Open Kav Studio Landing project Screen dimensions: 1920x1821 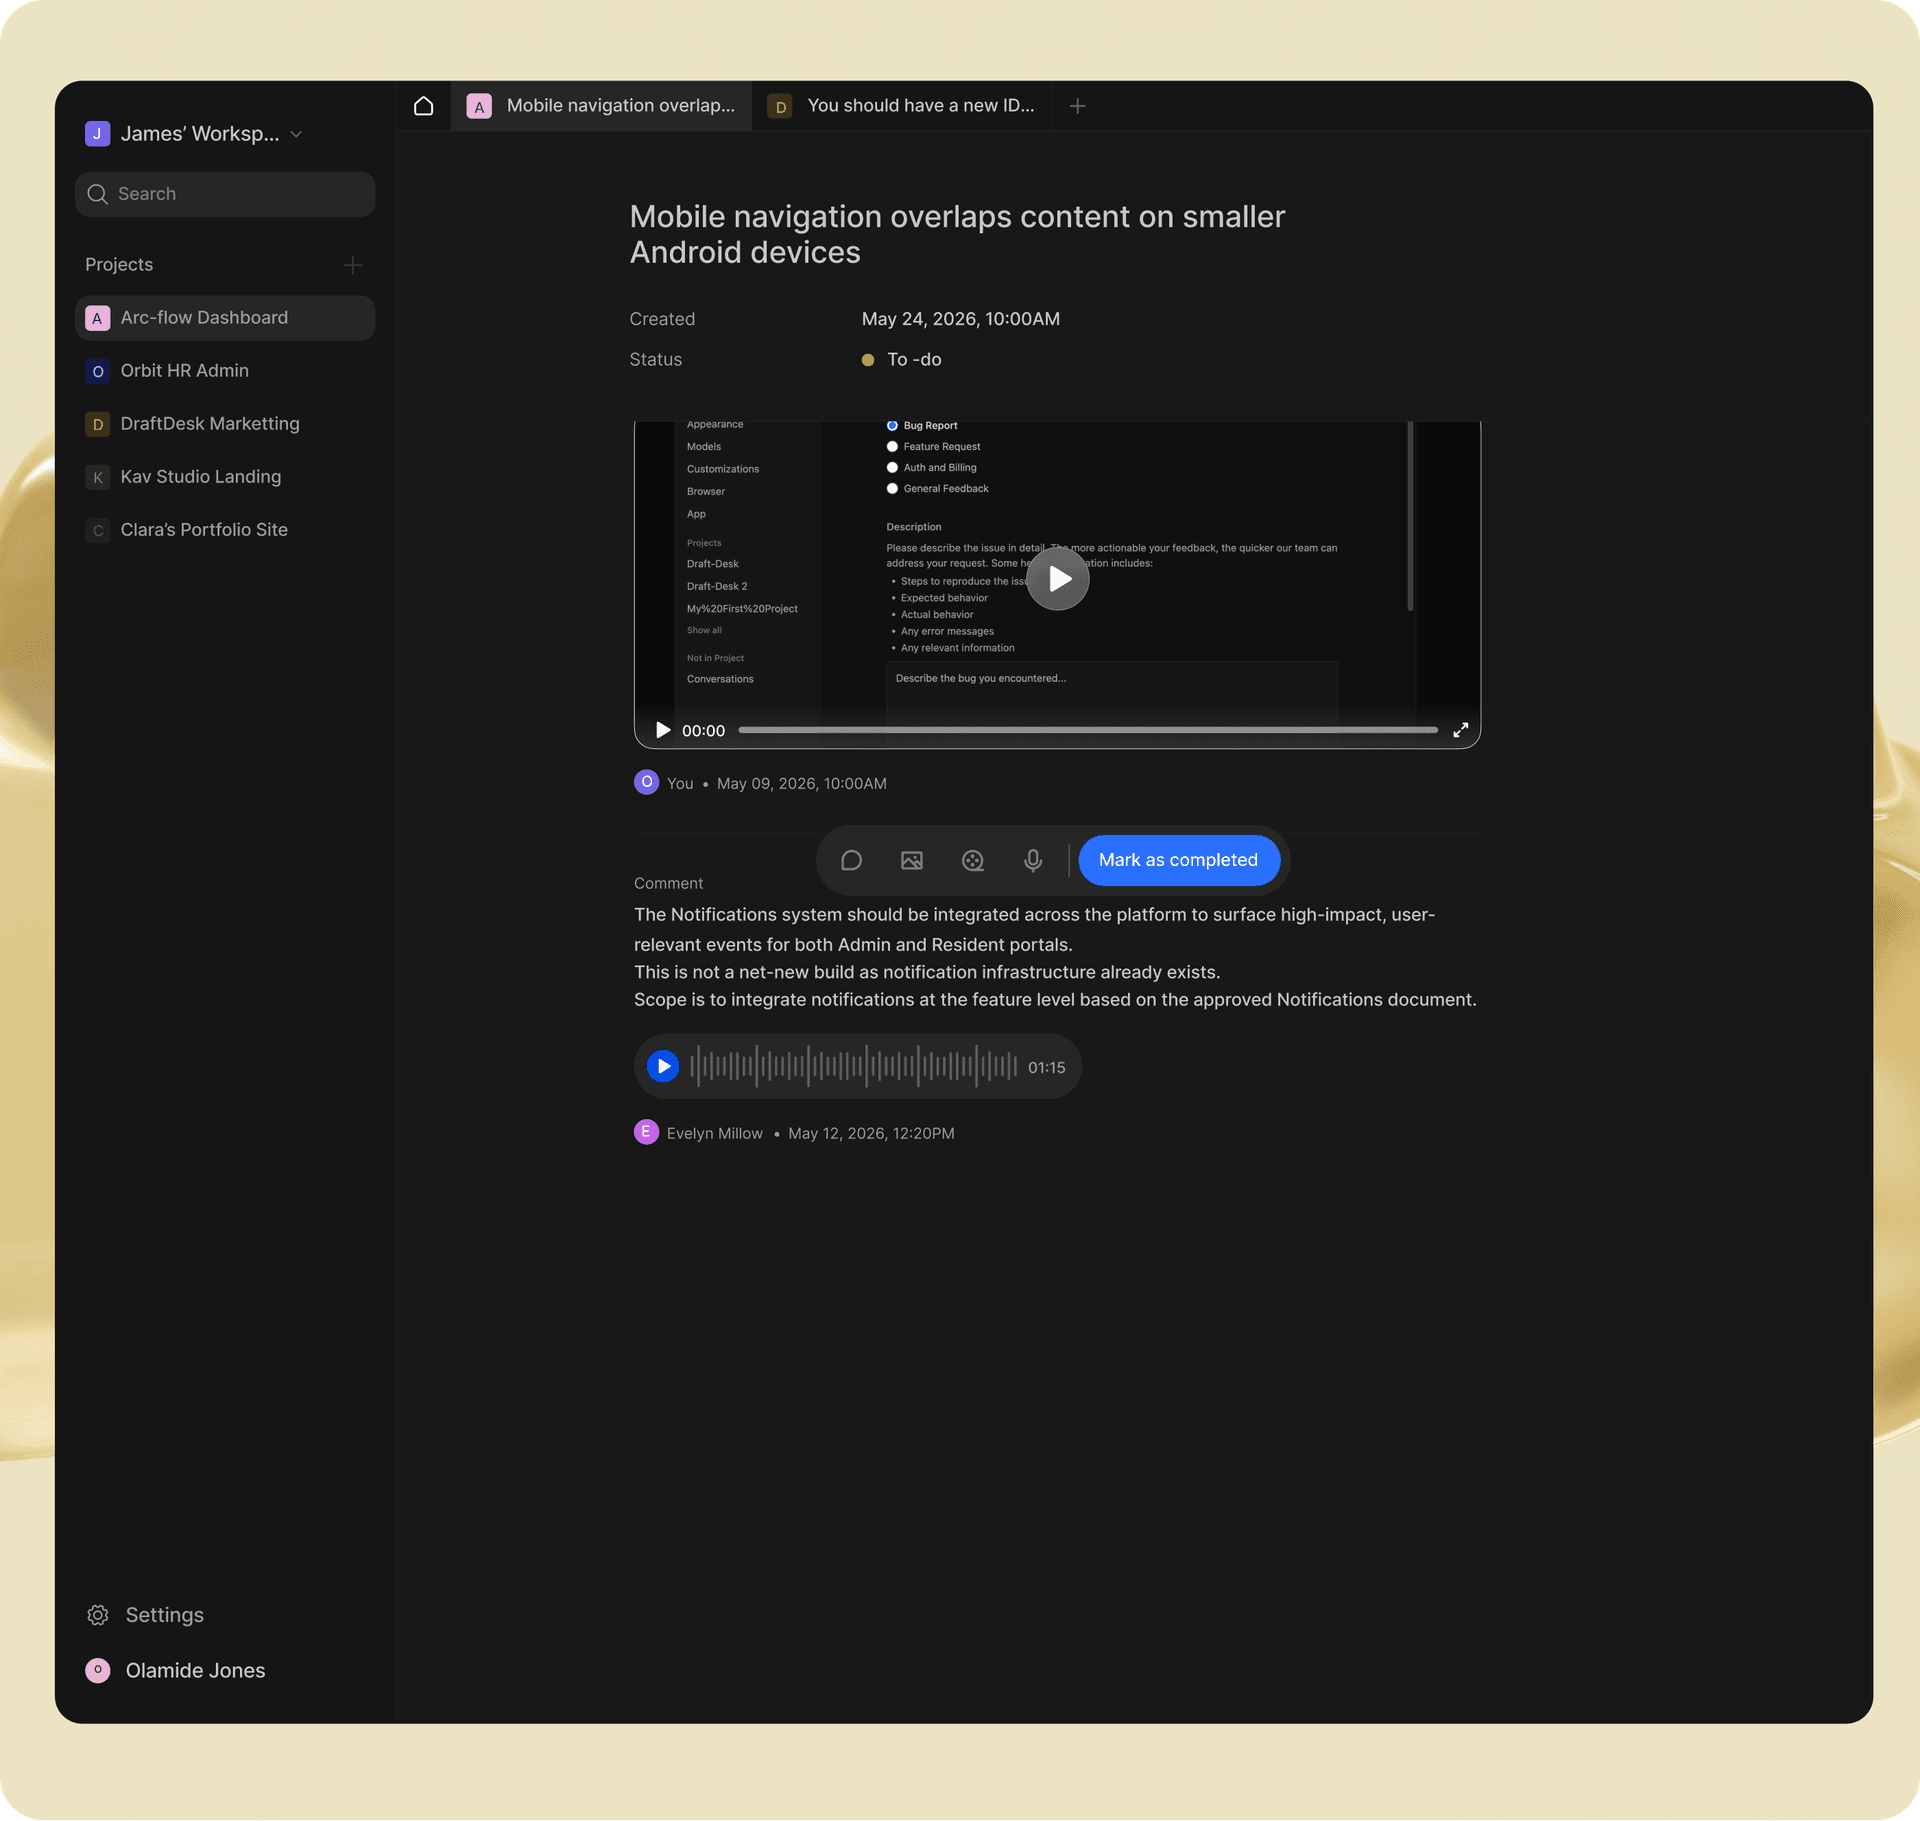click(x=225, y=477)
